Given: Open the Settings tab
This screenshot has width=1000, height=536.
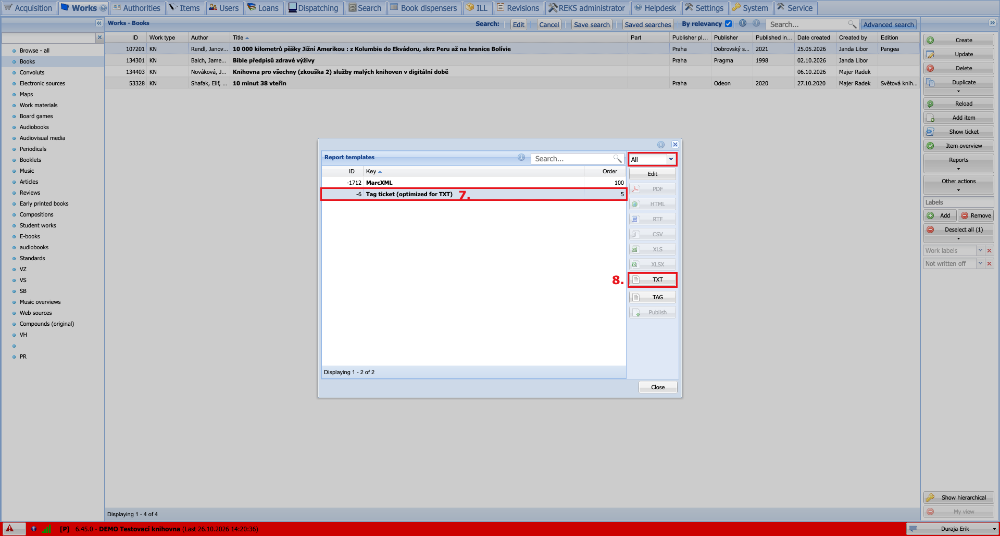Looking at the screenshot, I should tap(705, 8).
